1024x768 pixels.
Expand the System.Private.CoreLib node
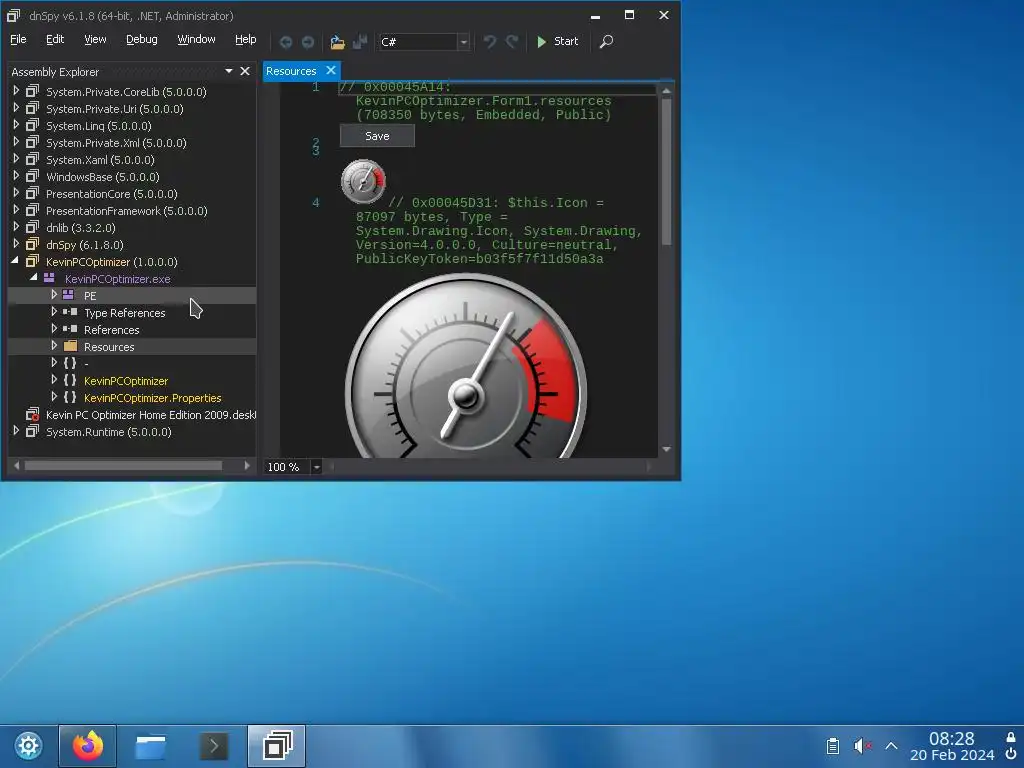click(16, 91)
